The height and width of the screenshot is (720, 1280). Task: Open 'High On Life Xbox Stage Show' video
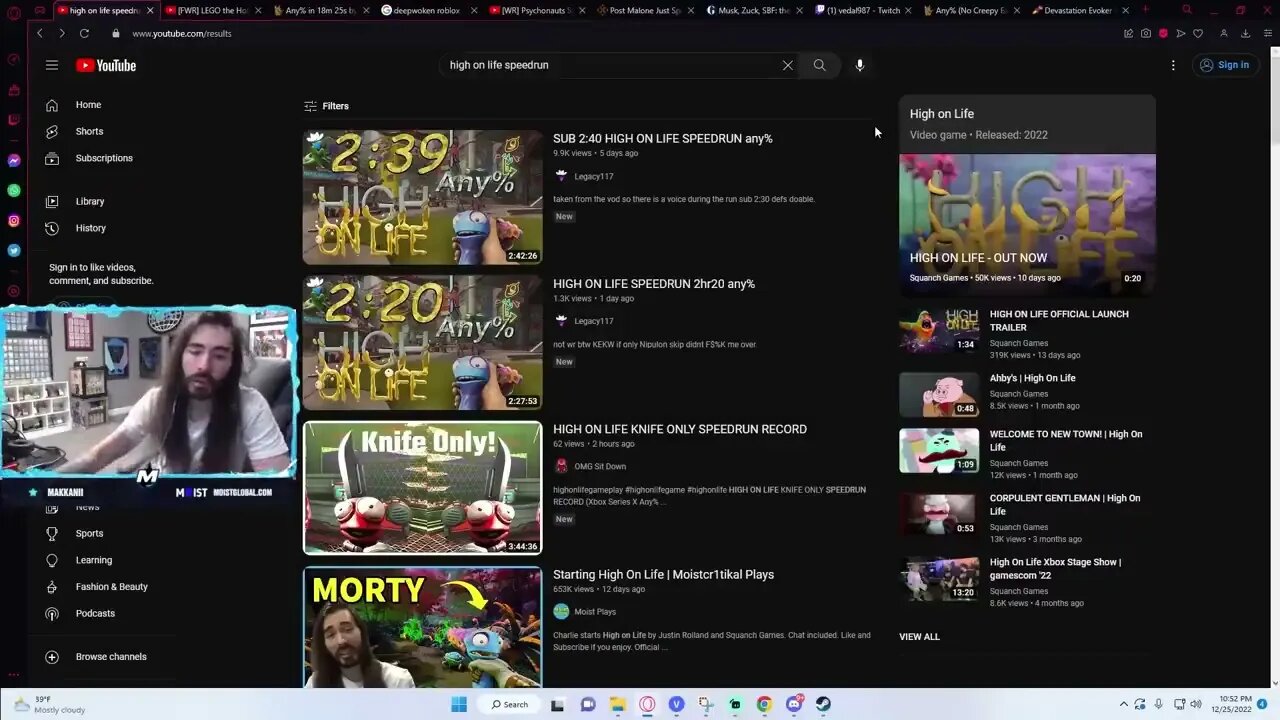(x=1055, y=568)
